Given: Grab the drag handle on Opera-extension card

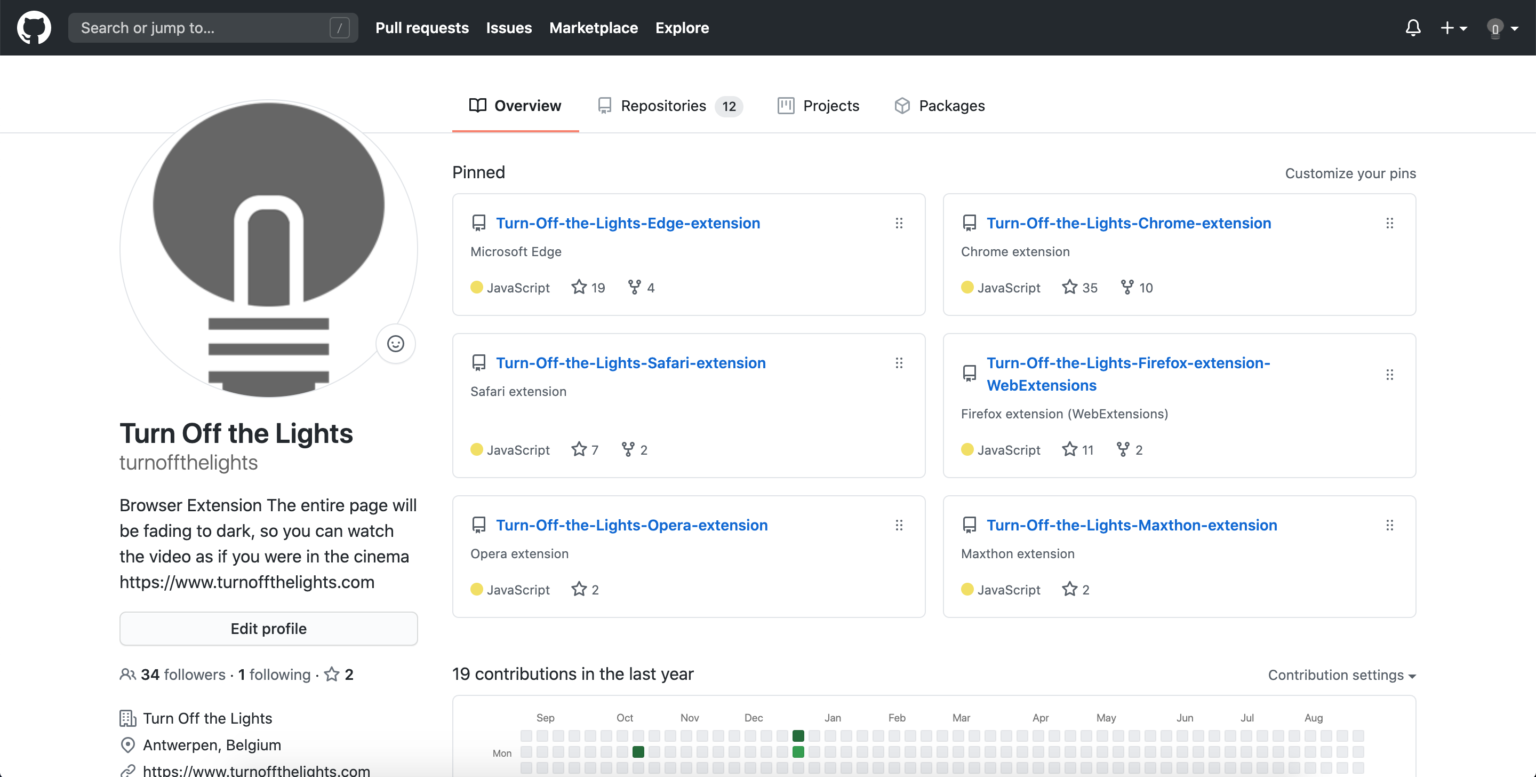Looking at the screenshot, I should coord(899,525).
